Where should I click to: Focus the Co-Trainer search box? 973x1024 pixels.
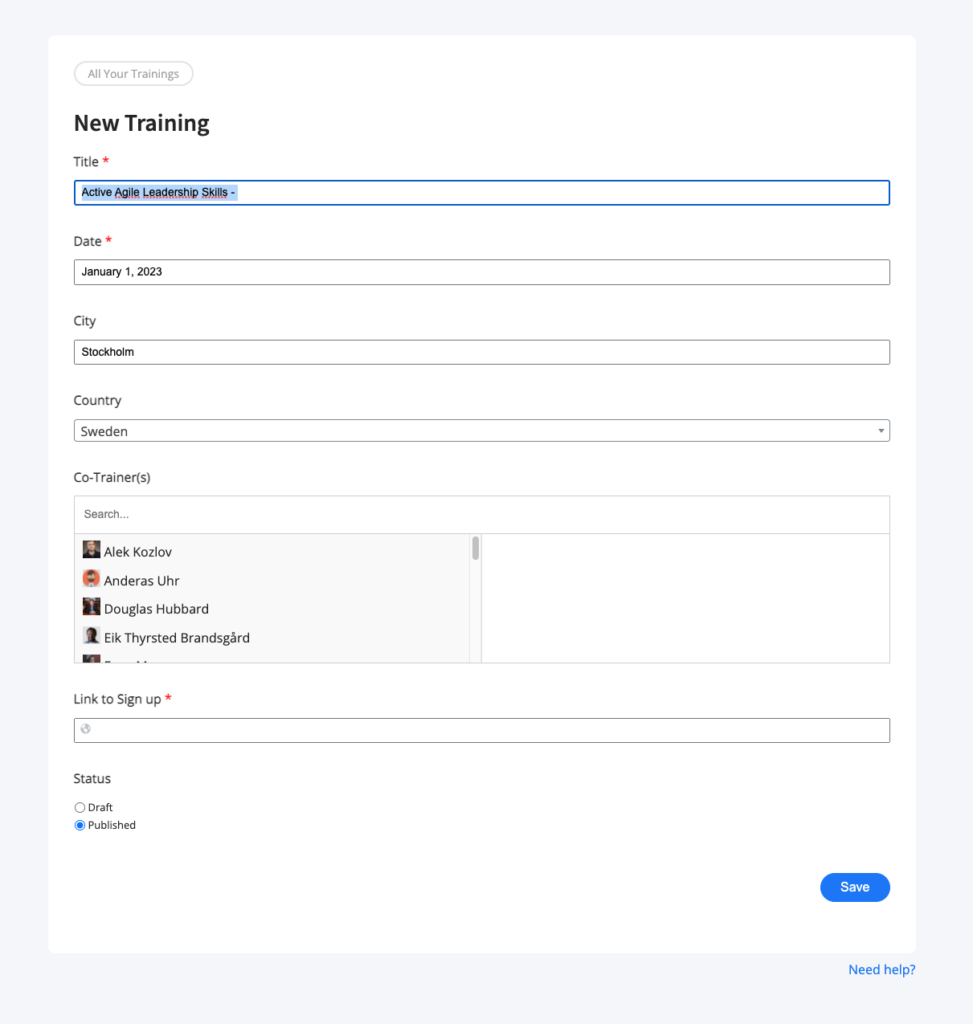482,515
